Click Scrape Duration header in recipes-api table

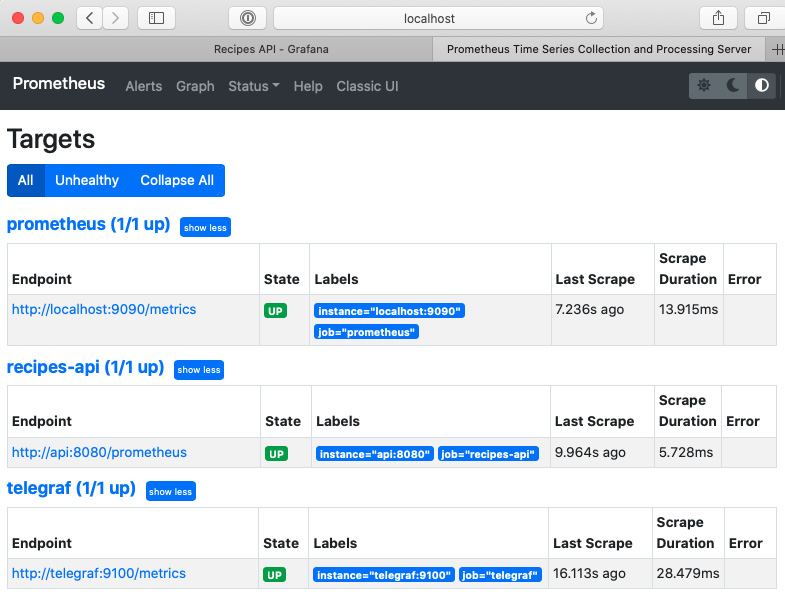point(687,411)
